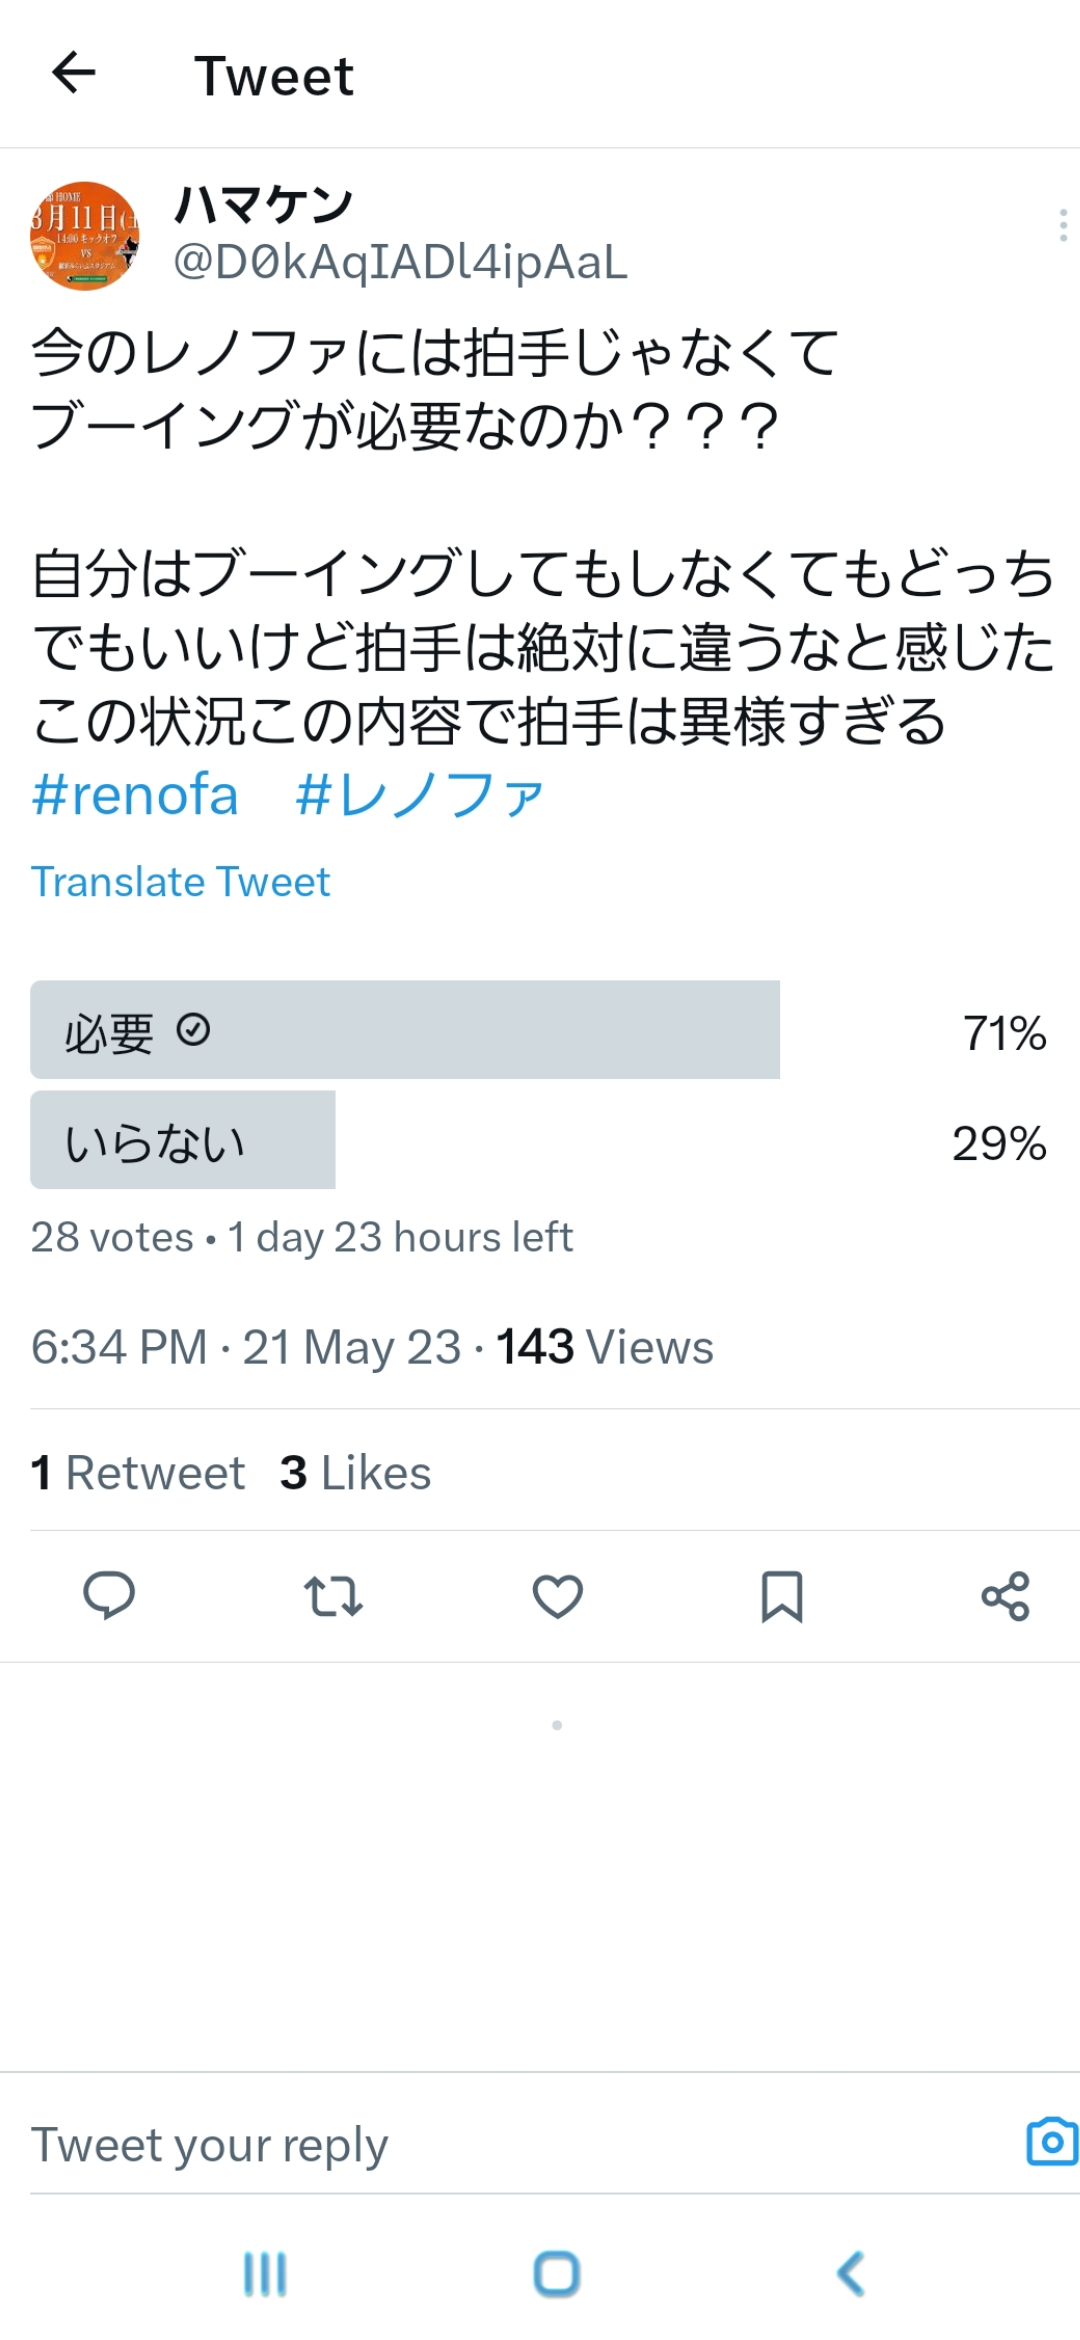Screen dimensions: 1080x2340
Task: Tap the Android back navigation chevron
Action: click(x=850, y=2273)
